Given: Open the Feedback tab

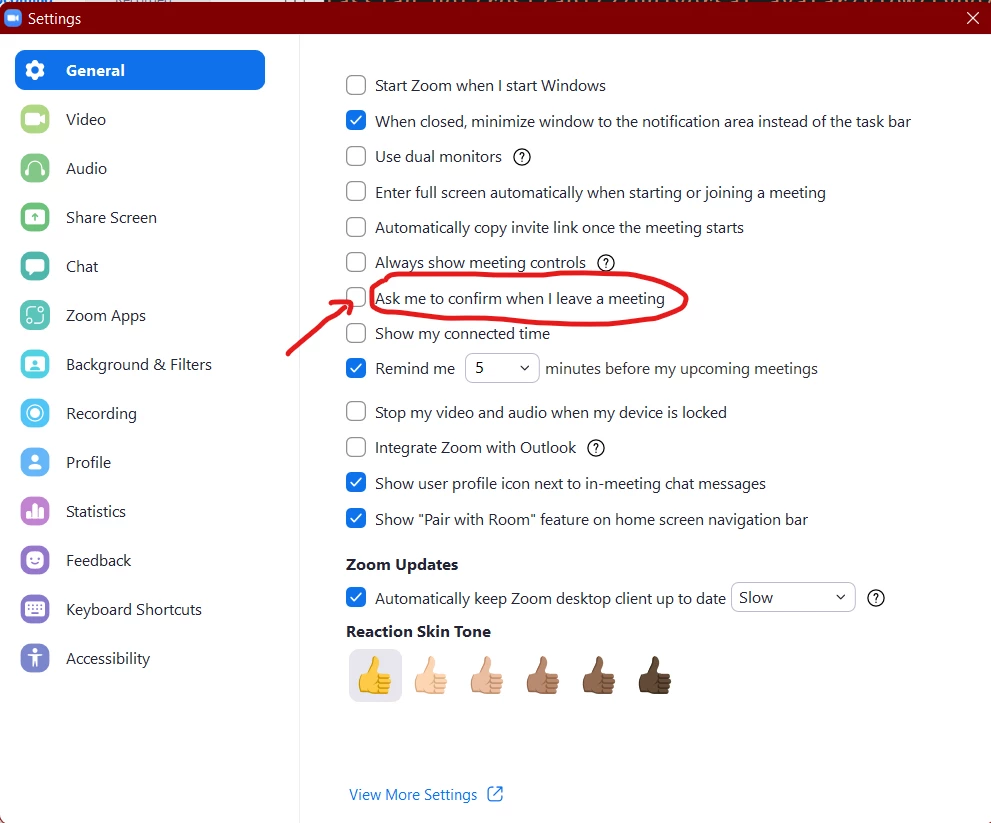Looking at the screenshot, I should coord(140,560).
